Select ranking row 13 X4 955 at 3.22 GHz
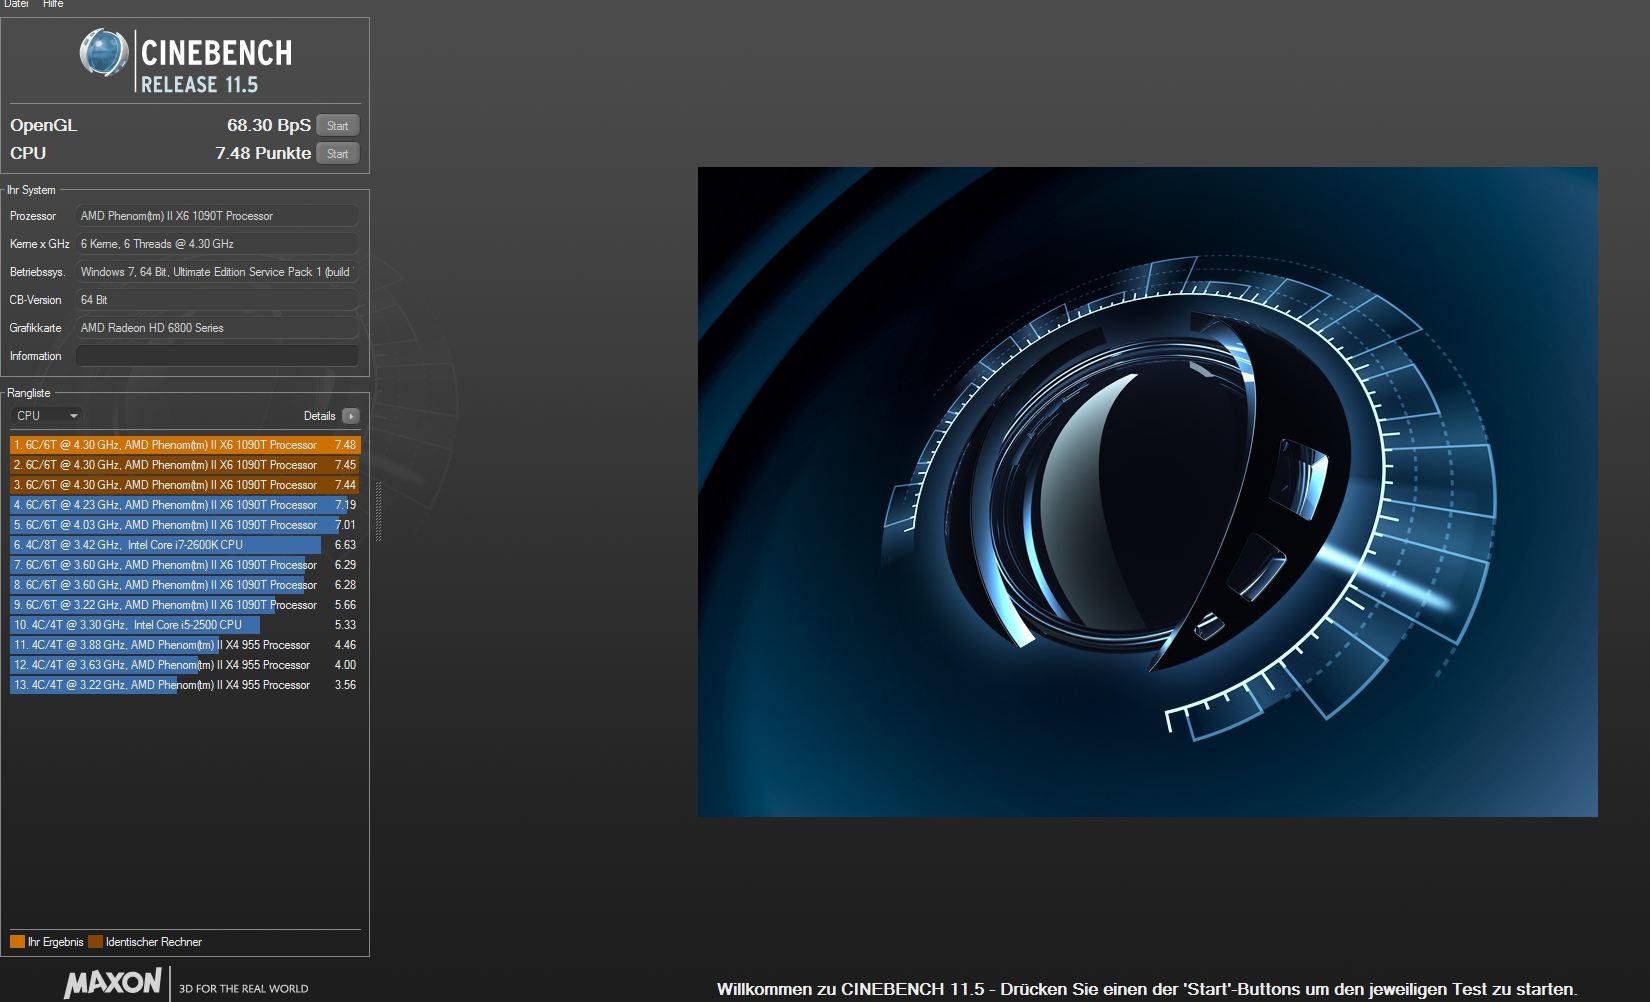Viewport: 1650px width, 1002px height. 185,685
